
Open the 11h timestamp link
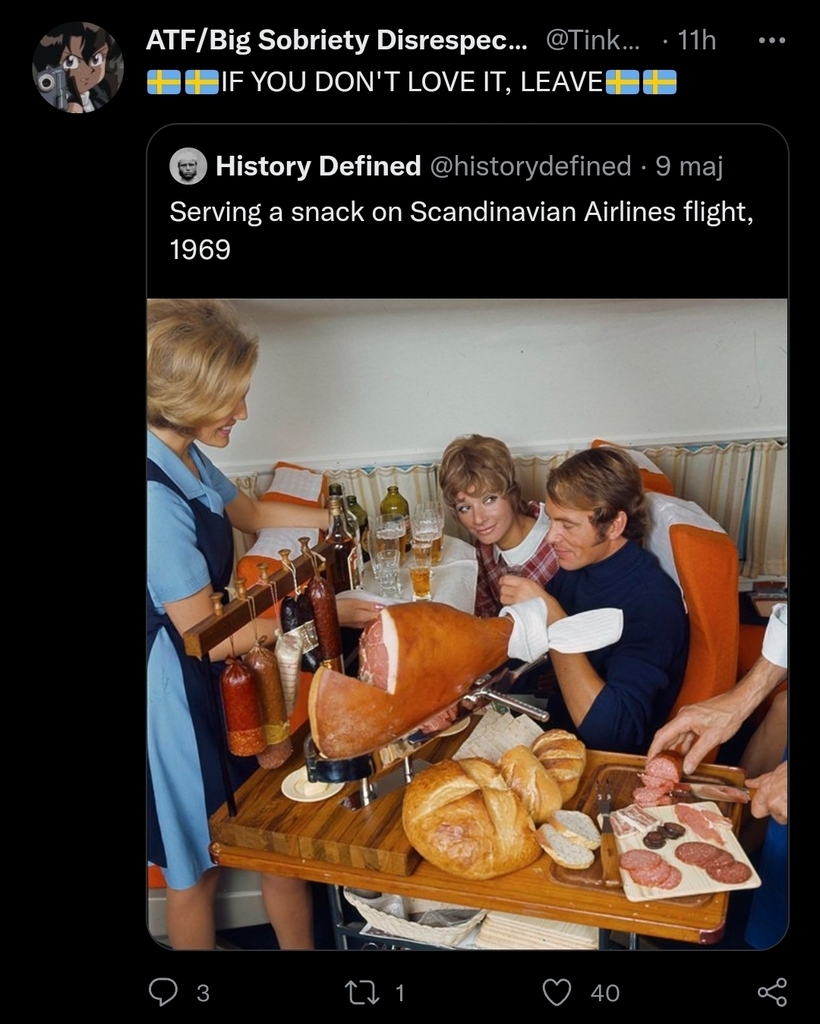coord(696,41)
